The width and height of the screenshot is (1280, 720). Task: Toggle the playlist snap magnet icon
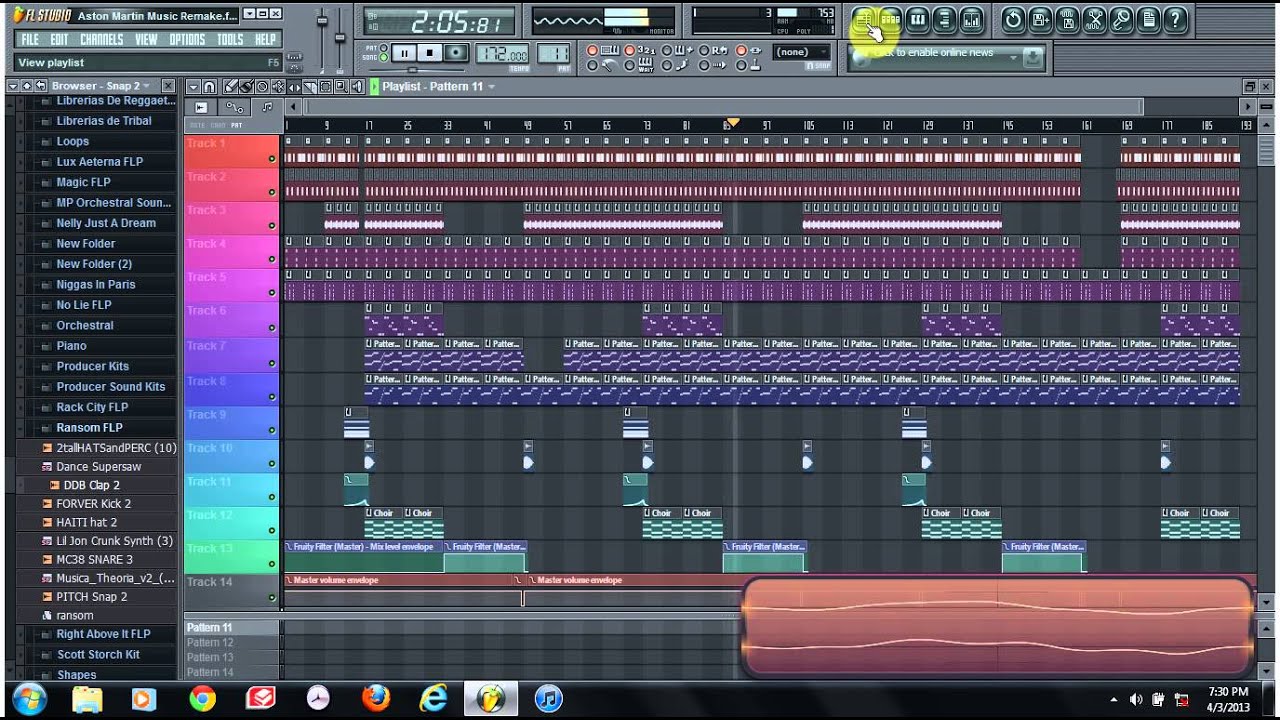point(209,86)
